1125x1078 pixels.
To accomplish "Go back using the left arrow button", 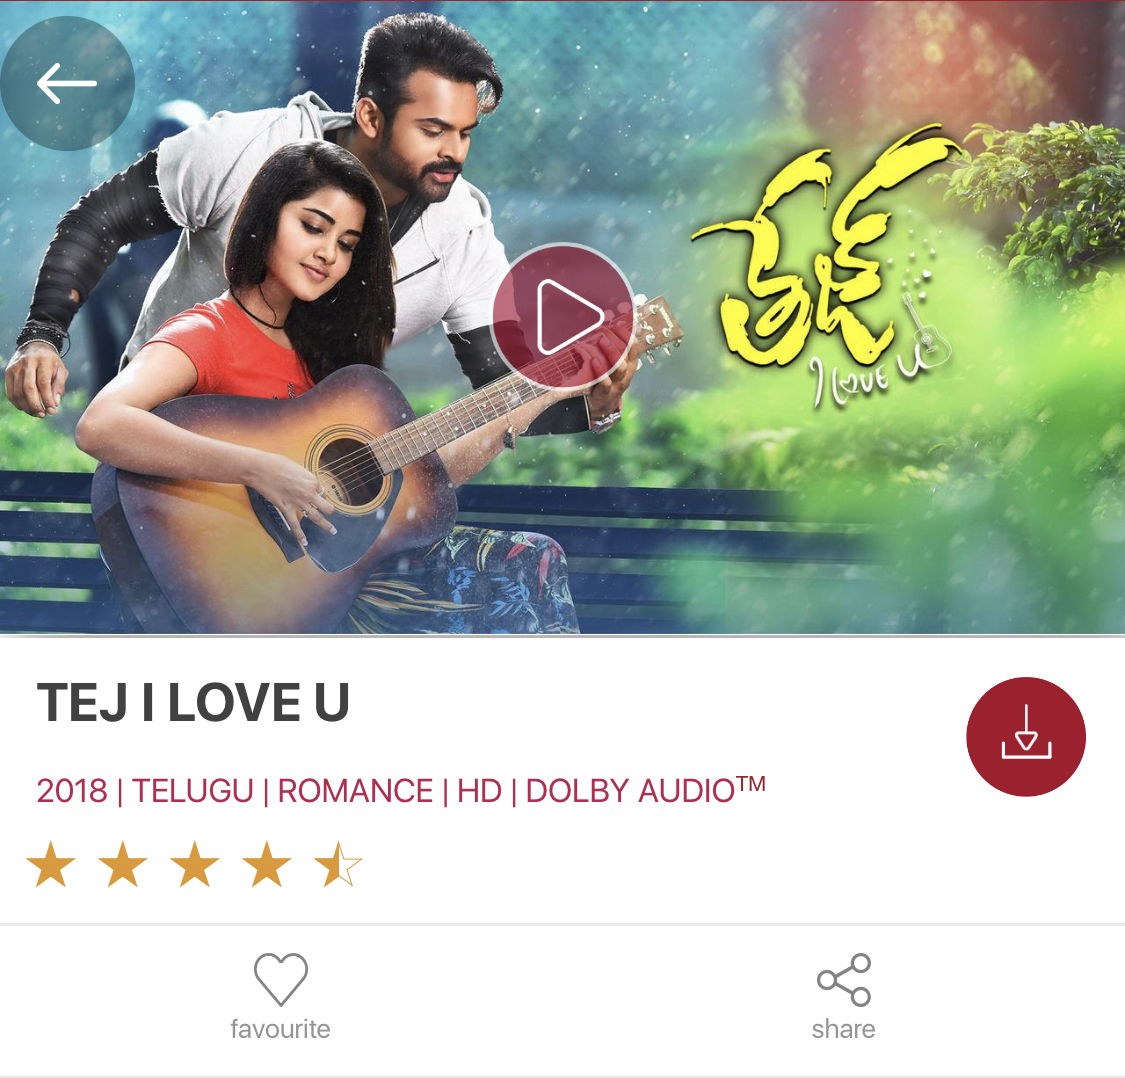I will click(x=67, y=83).
